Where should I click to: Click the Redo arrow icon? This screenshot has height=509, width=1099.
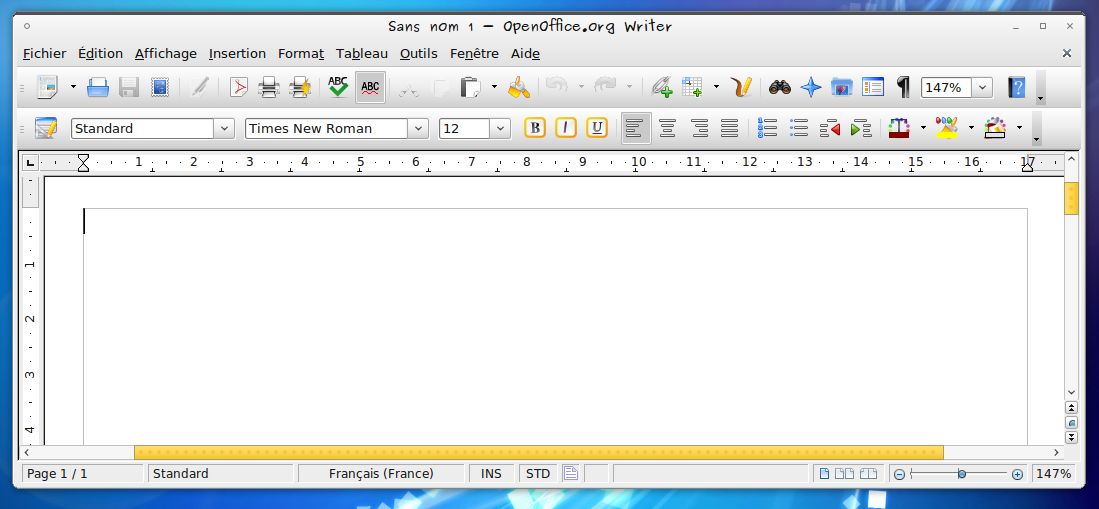(x=605, y=88)
